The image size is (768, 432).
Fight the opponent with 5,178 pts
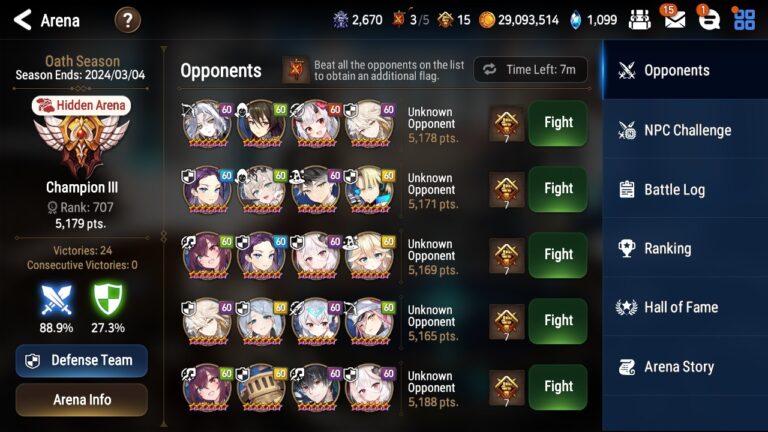pos(558,123)
